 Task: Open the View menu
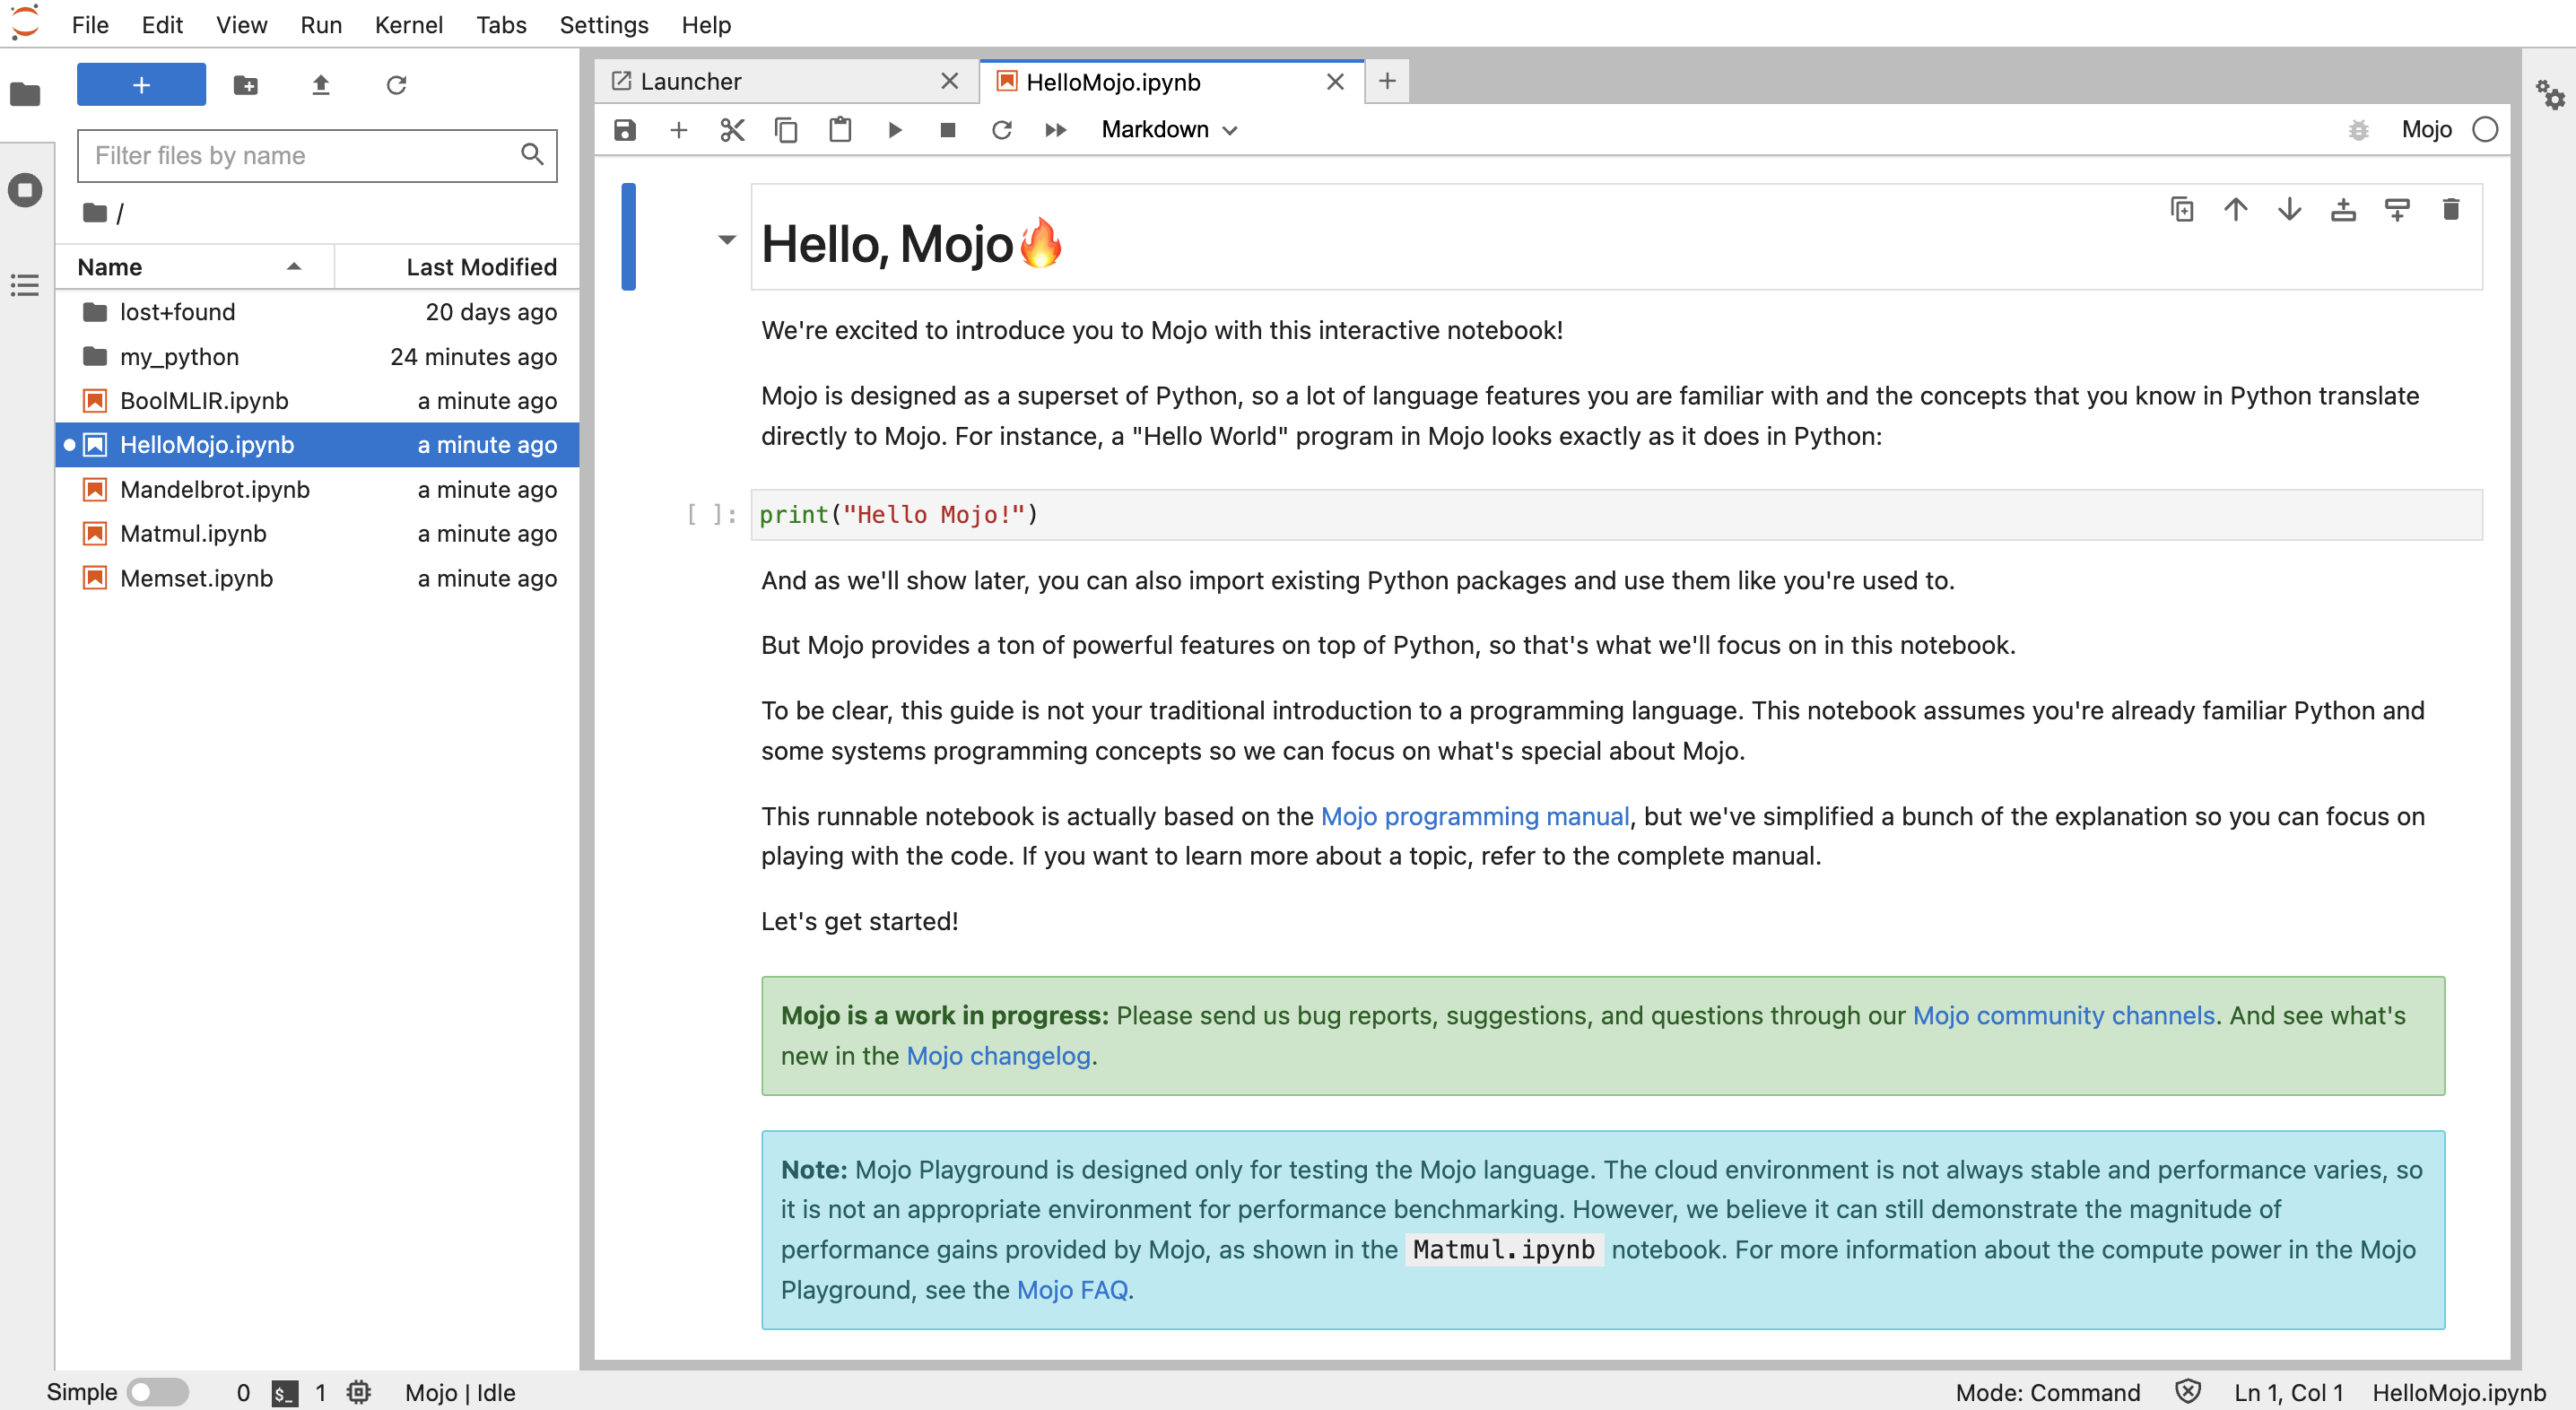coord(241,24)
